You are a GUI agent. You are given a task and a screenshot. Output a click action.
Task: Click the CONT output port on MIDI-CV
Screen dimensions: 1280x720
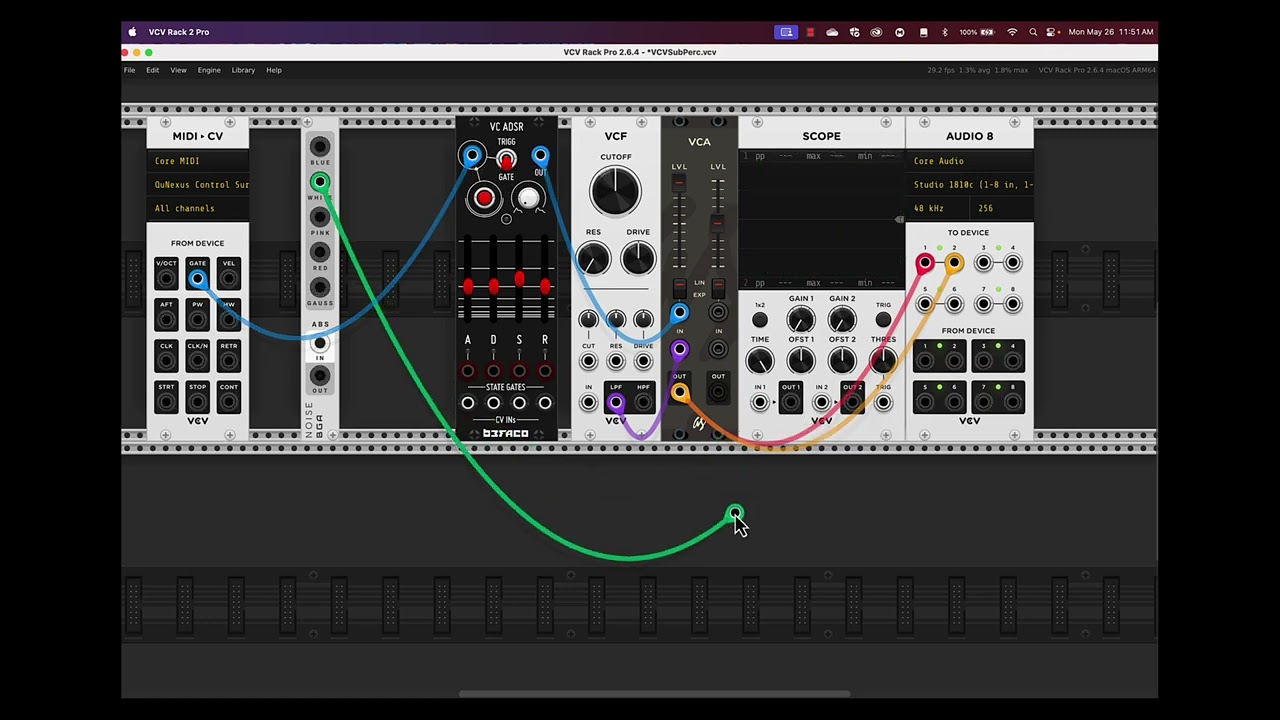tap(228, 401)
